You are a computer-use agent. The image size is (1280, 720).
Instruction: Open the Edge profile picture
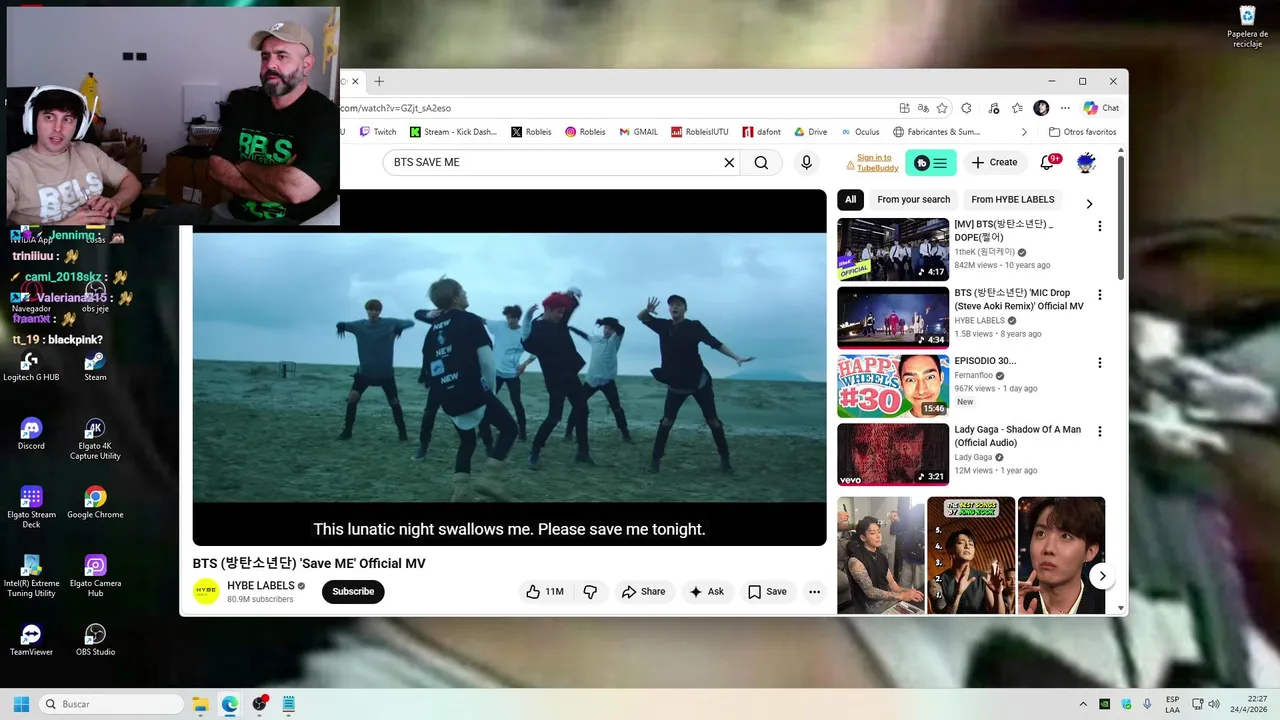point(1041,108)
